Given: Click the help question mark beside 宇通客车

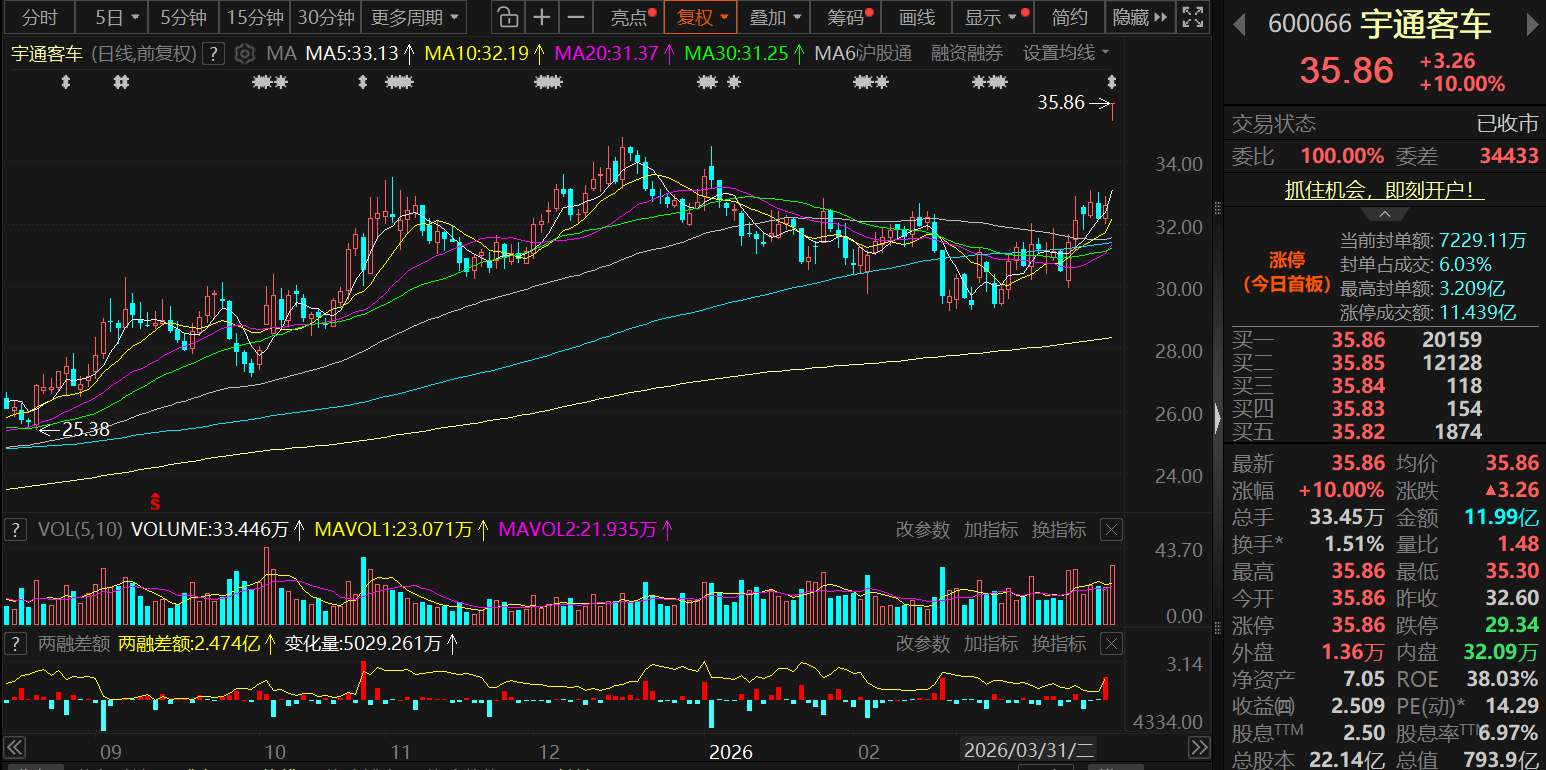Looking at the screenshot, I should pyautogui.click(x=213, y=54).
